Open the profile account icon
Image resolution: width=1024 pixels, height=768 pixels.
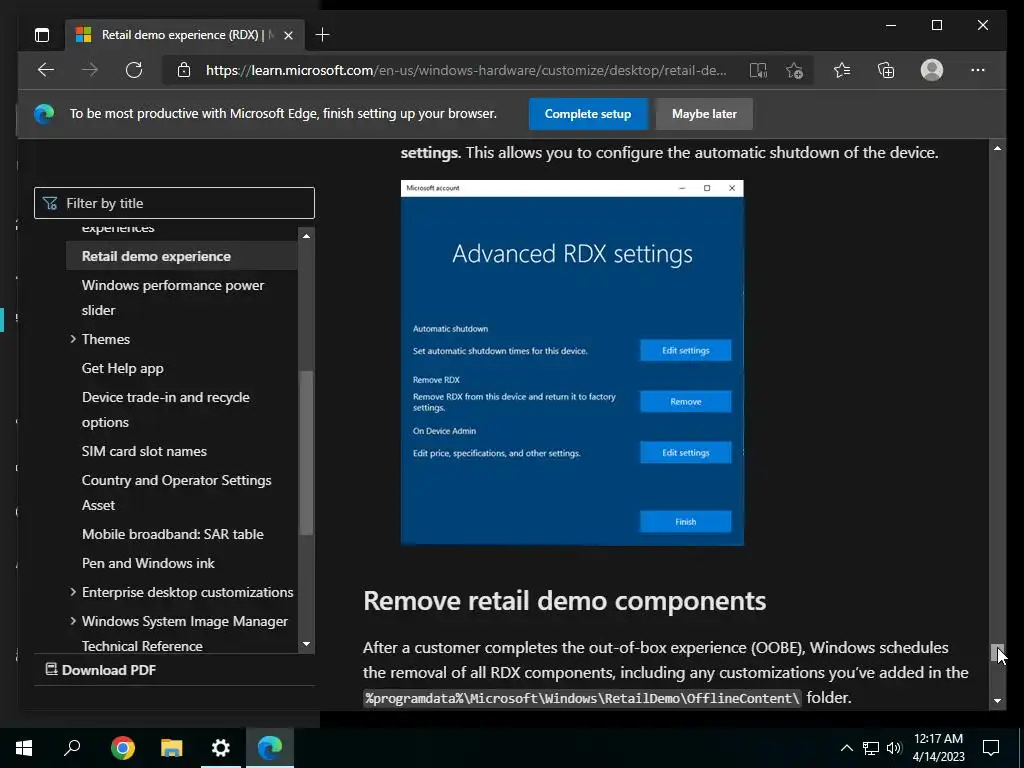tap(932, 70)
